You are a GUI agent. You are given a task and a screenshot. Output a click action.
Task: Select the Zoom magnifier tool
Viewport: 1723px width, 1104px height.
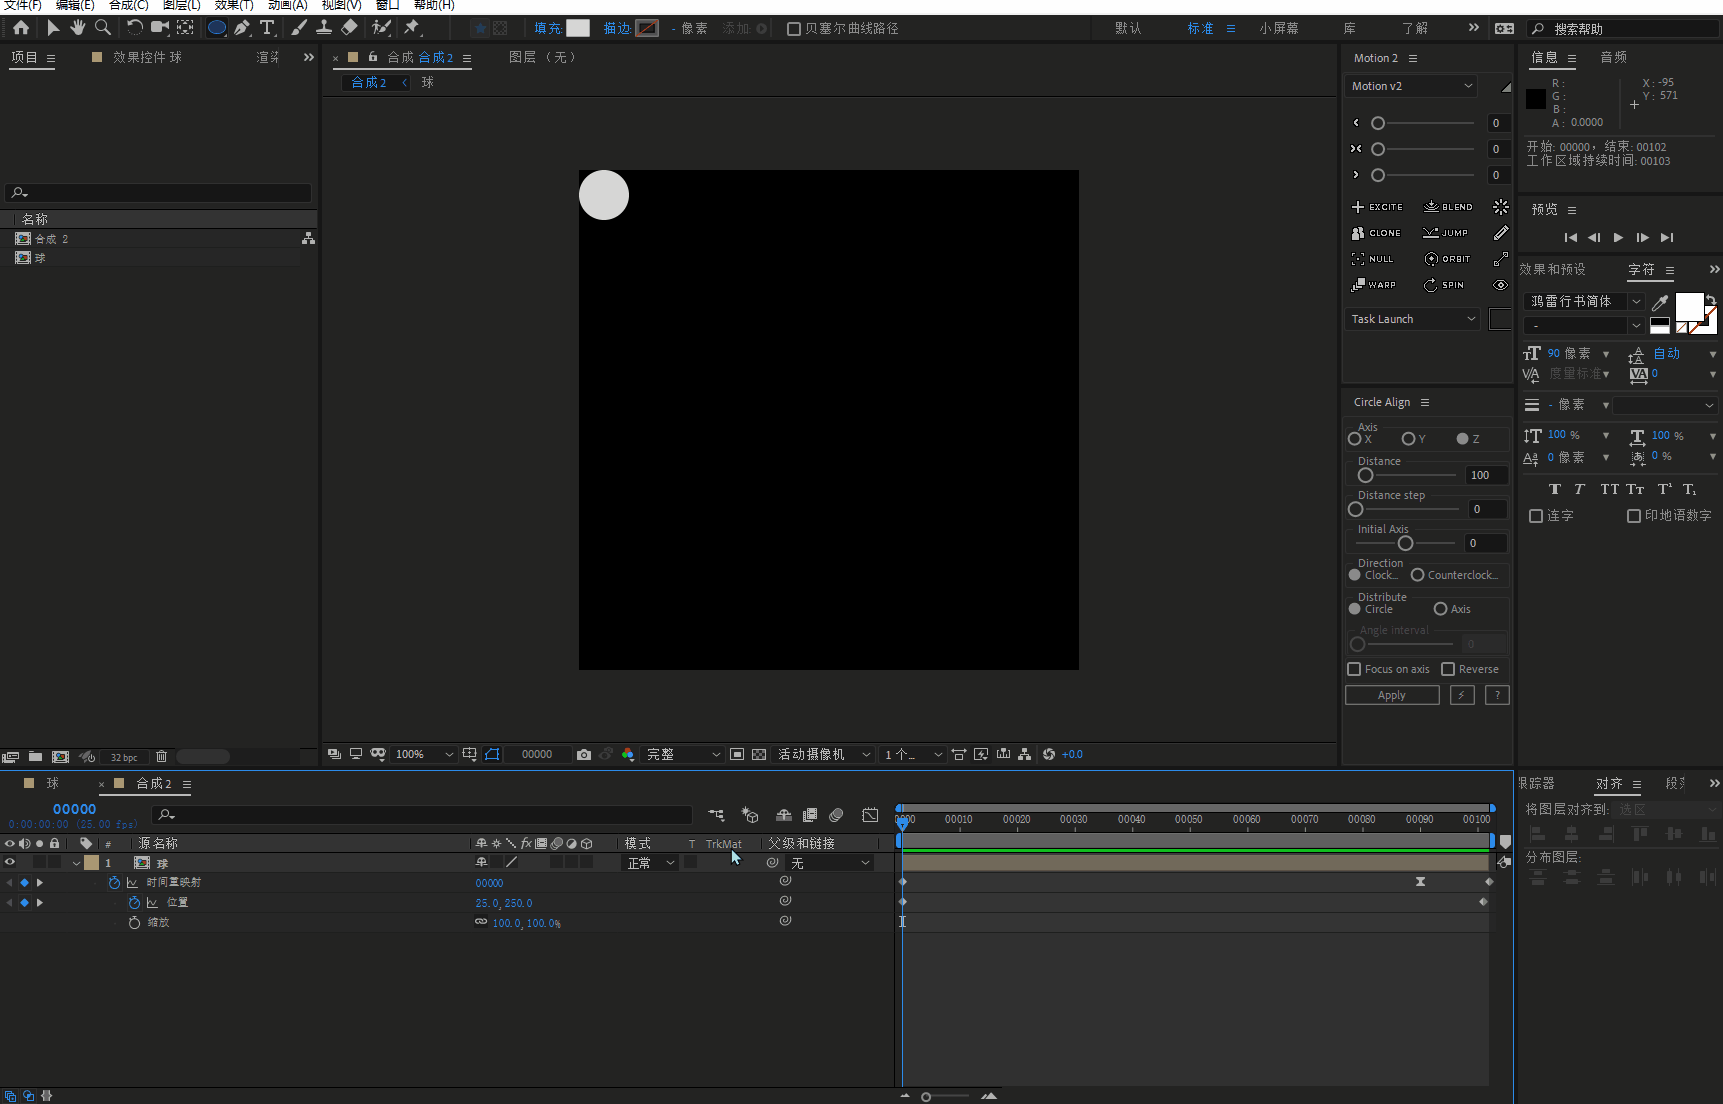[102, 28]
